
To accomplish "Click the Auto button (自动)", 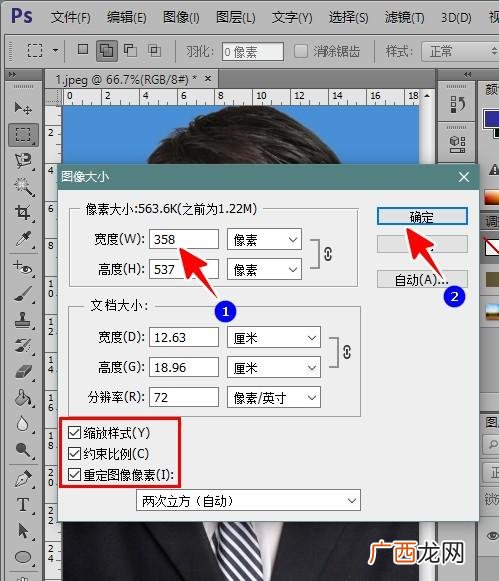I will click(422, 279).
